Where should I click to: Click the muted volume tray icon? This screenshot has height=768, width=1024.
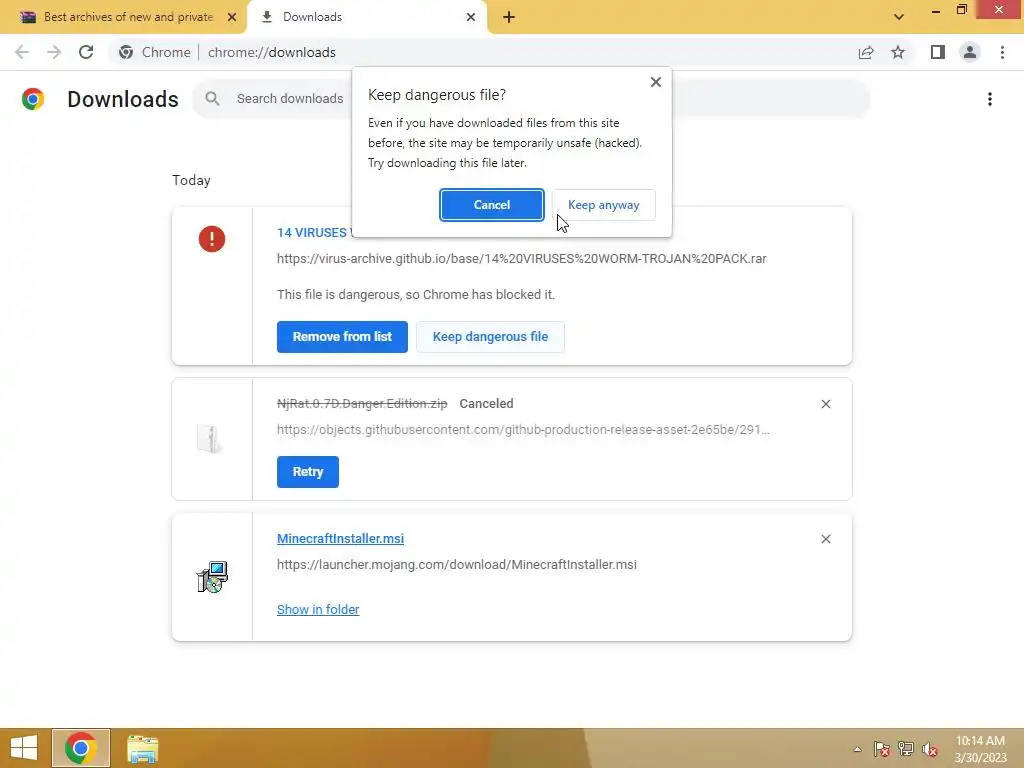click(930, 749)
